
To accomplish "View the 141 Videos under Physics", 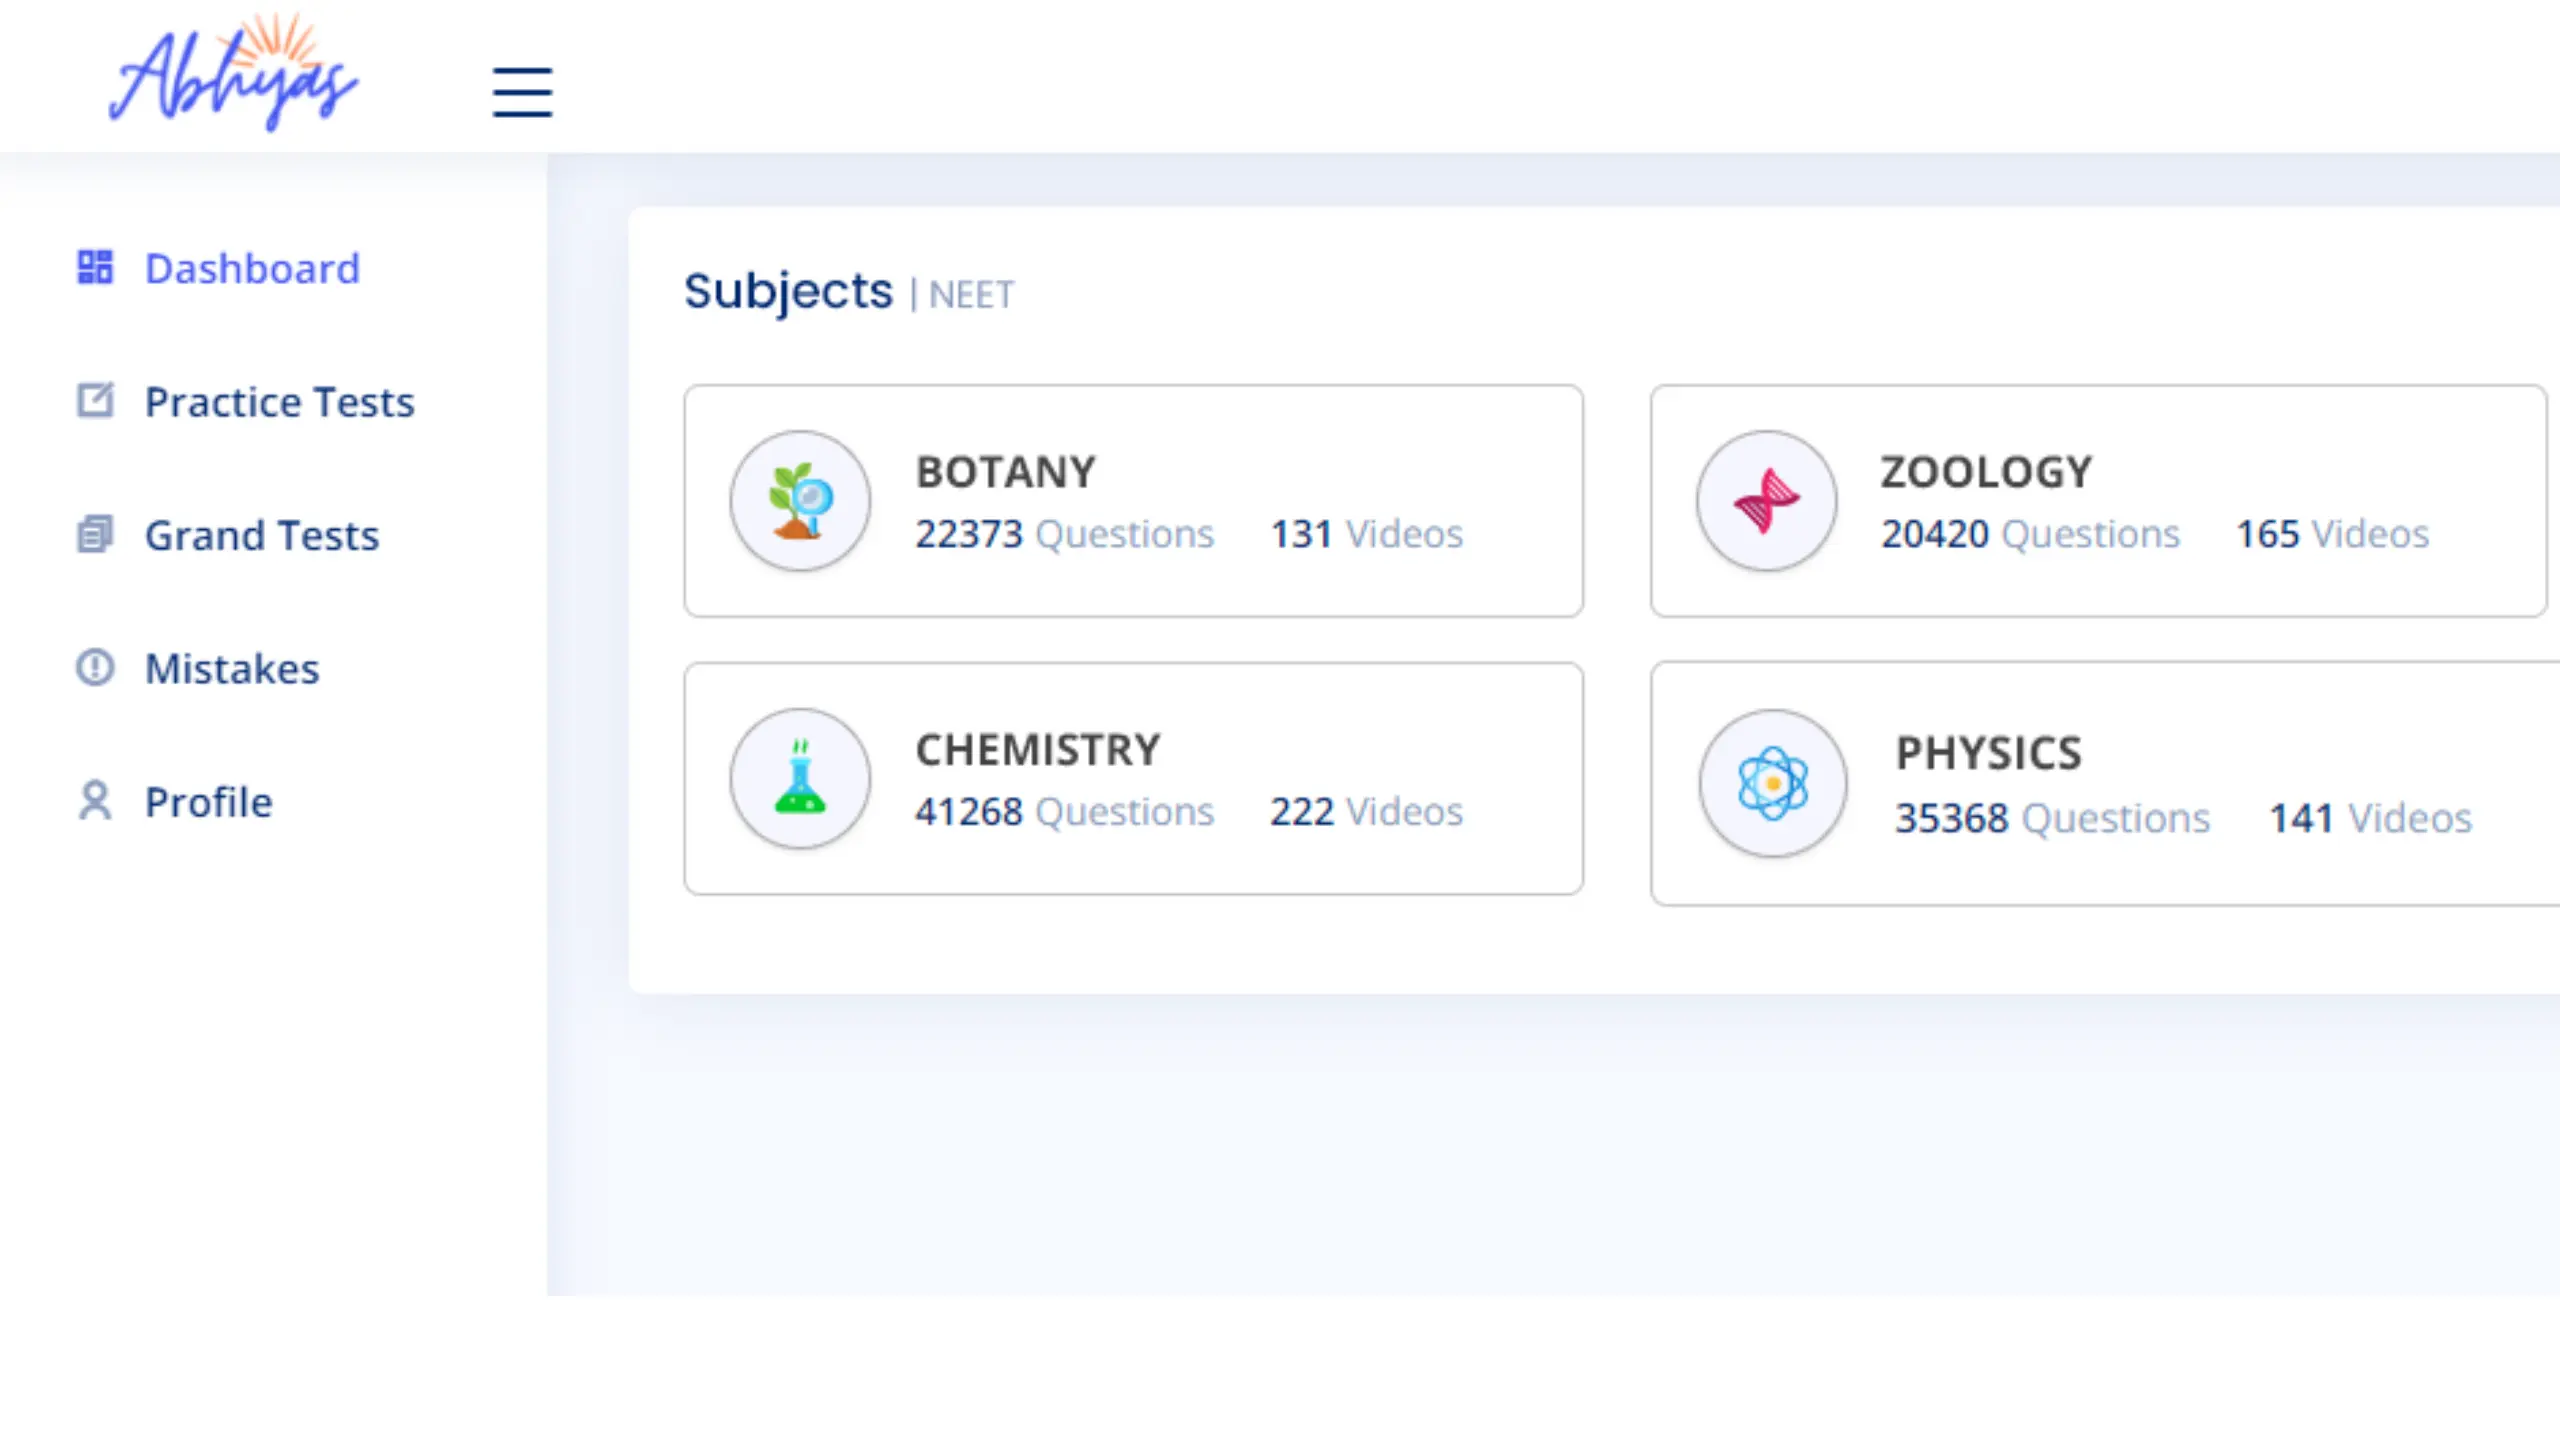I will [2371, 818].
